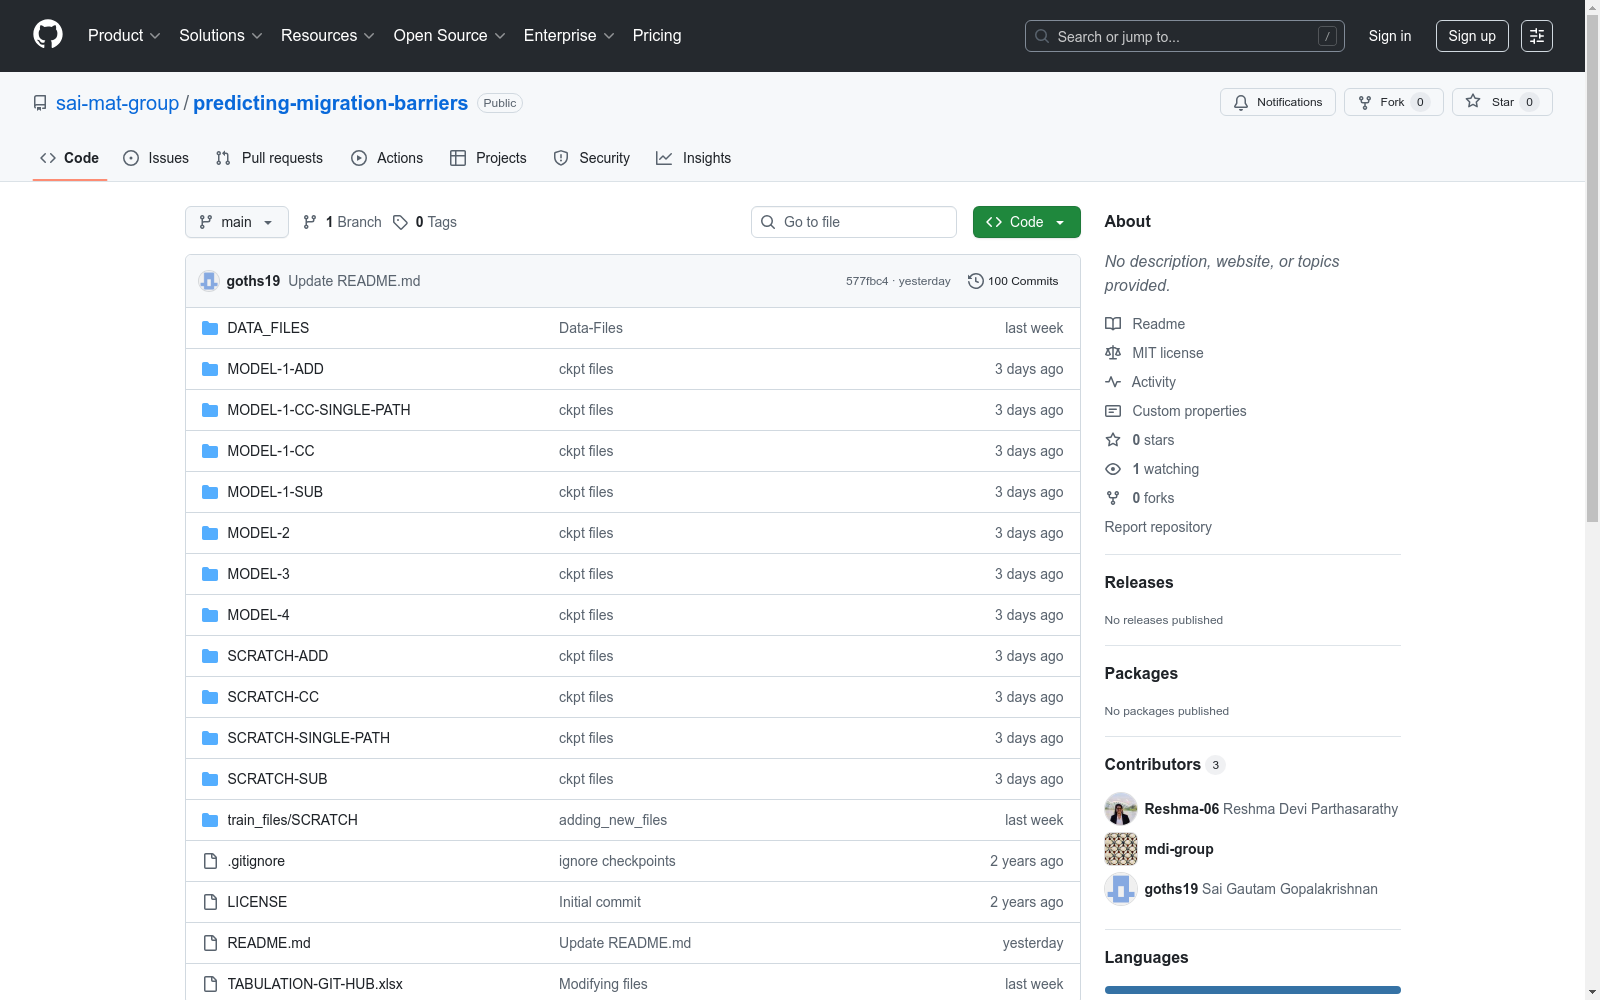Open the SCRATCH-SINGLE-PATH folder

(x=309, y=738)
